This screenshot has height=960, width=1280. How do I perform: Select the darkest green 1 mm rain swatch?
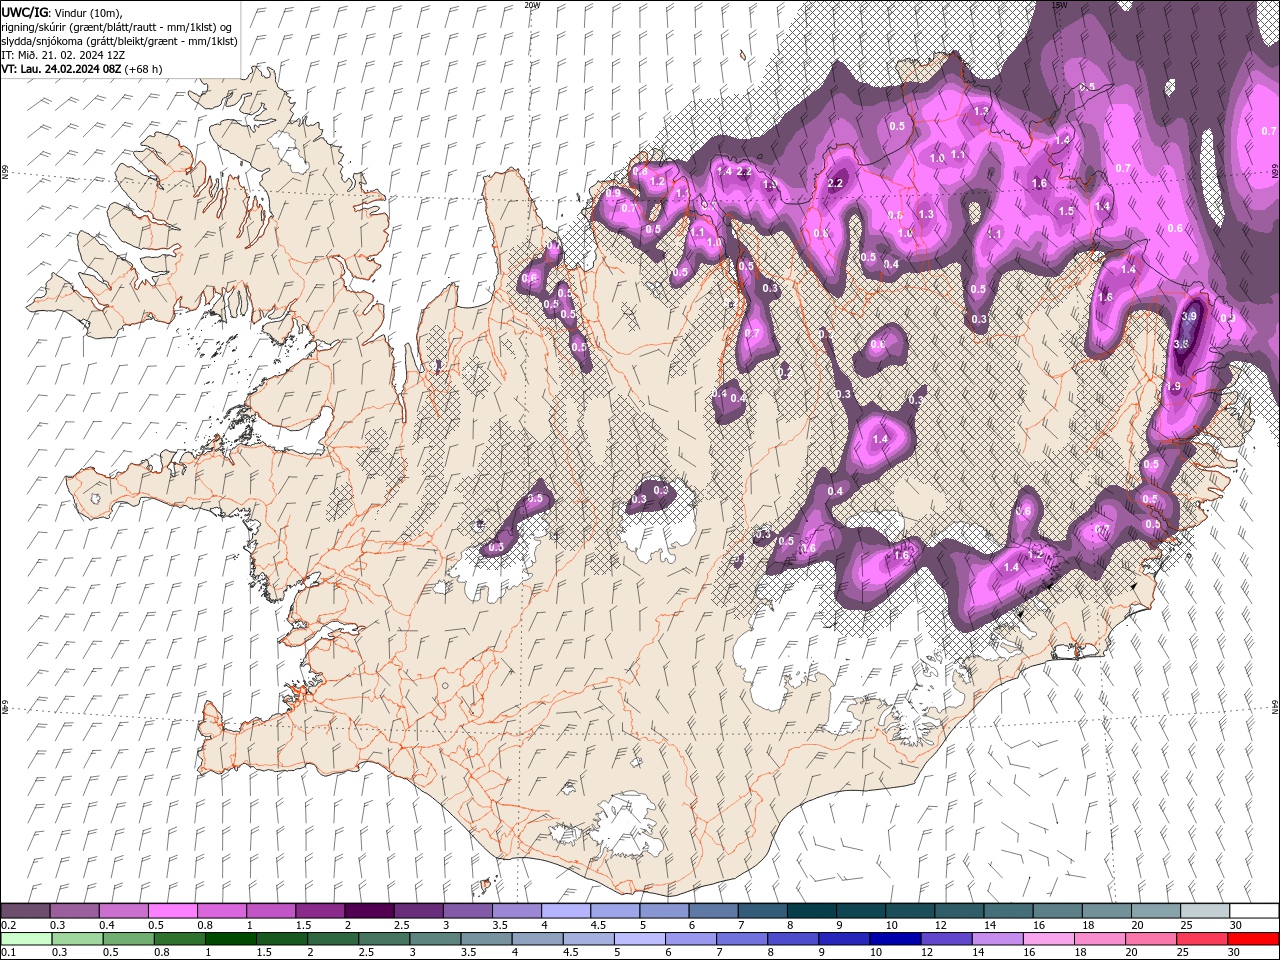[x=231, y=939]
